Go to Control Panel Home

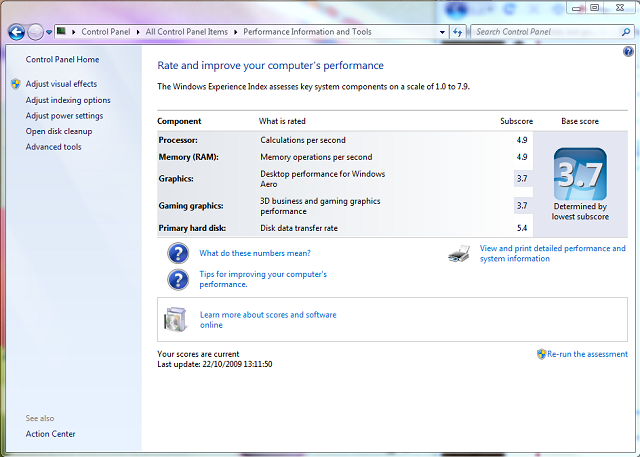(x=62, y=60)
